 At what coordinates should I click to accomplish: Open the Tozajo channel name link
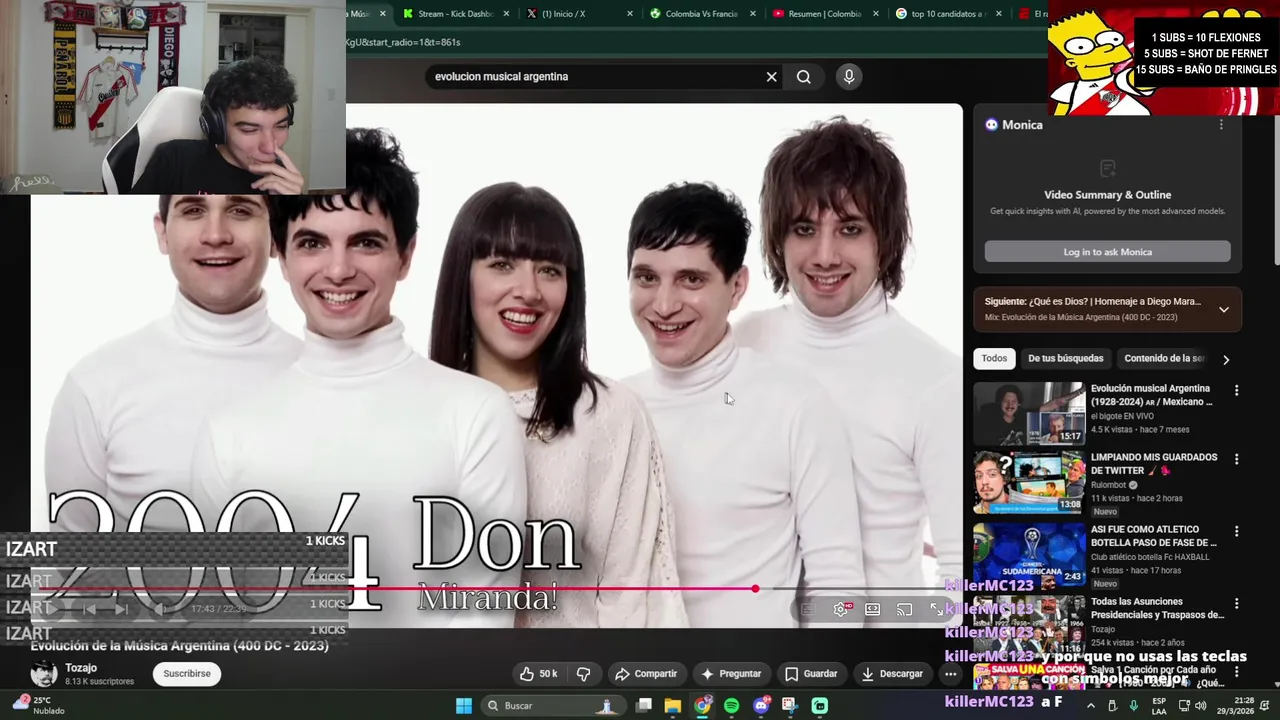(x=81, y=668)
